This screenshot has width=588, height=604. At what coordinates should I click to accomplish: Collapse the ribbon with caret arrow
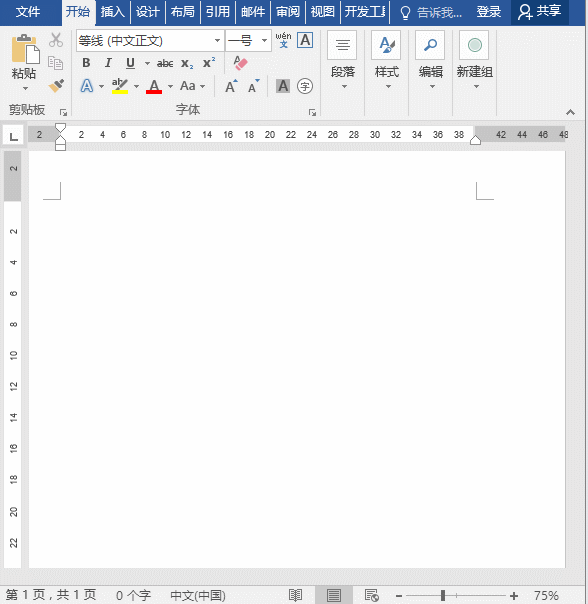[570, 112]
